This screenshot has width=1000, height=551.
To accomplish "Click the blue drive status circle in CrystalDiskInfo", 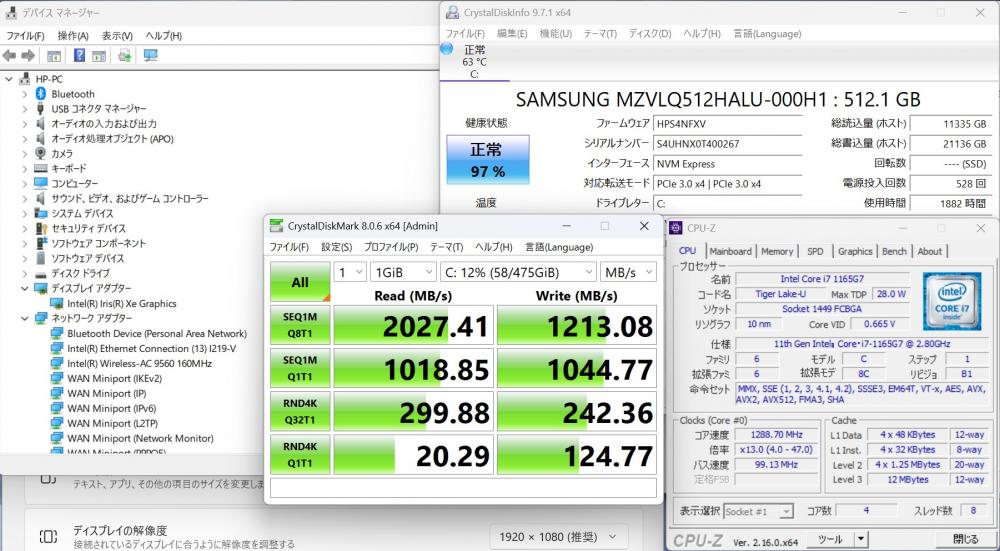I will tap(447, 48).
